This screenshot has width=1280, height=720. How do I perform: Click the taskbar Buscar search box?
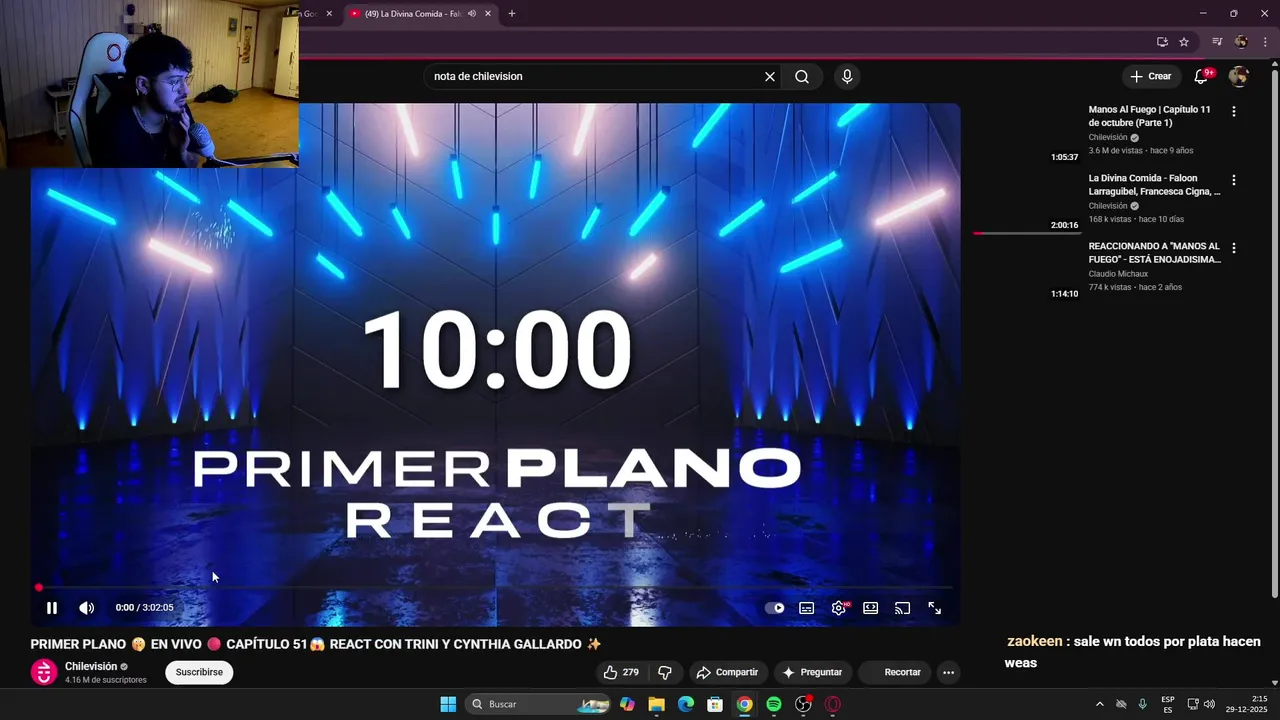tap(539, 704)
